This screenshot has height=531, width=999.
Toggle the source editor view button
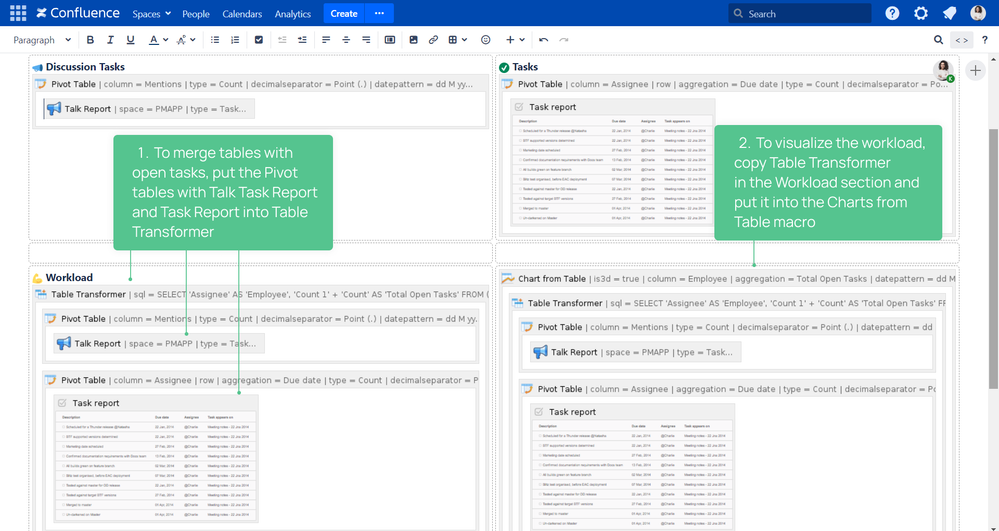coord(961,40)
